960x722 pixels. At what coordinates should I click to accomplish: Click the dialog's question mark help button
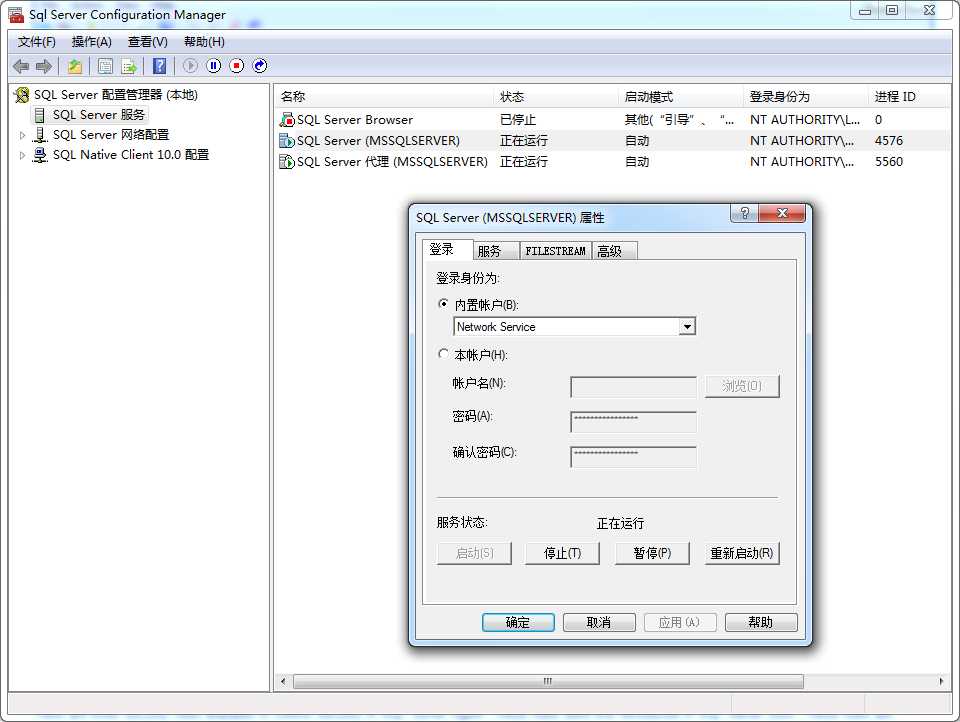click(x=744, y=213)
